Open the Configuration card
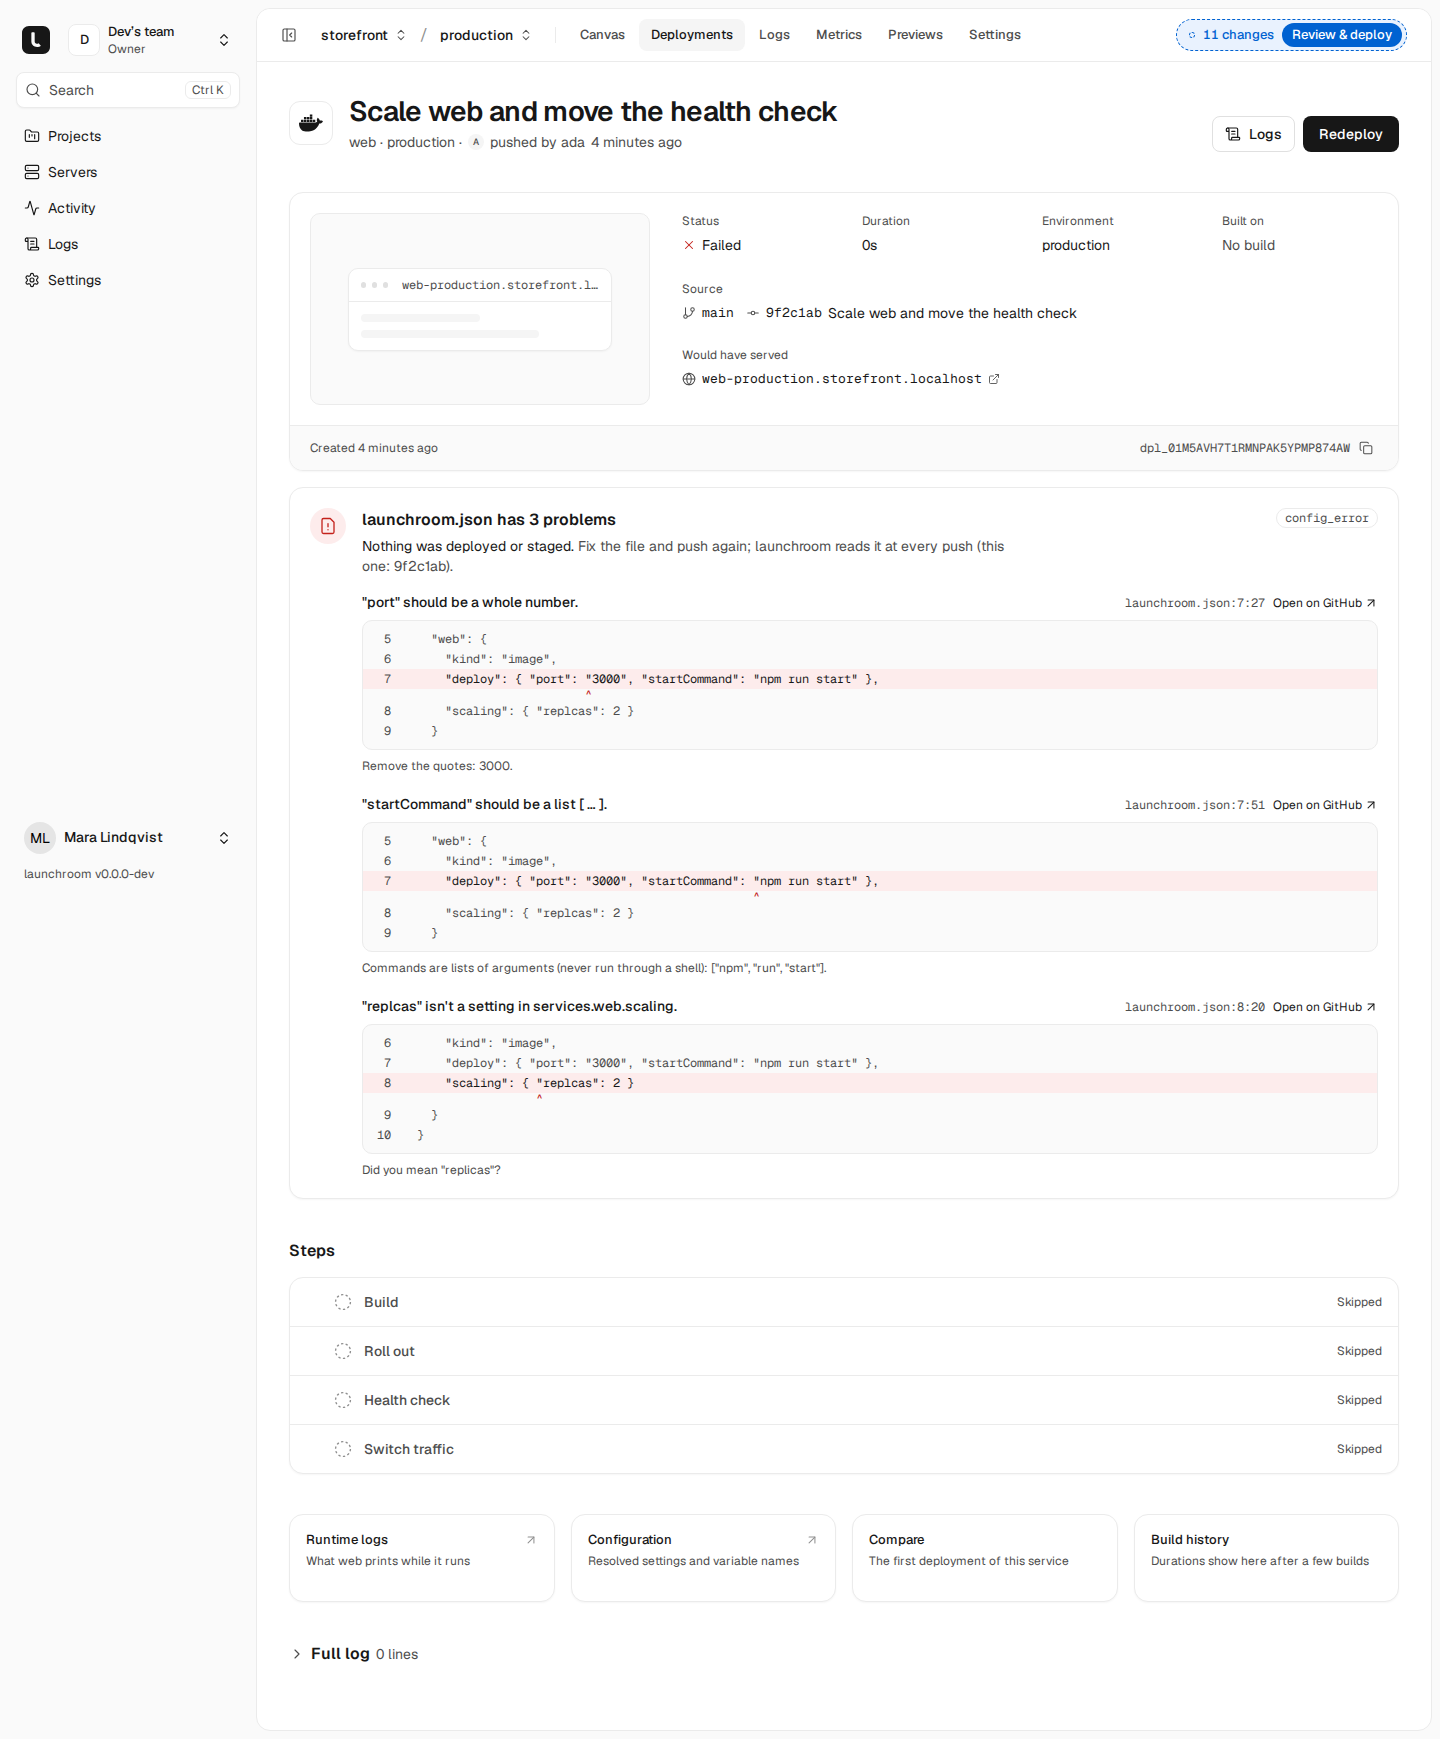This screenshot has height=1739, width=1440. point(703,1558)
